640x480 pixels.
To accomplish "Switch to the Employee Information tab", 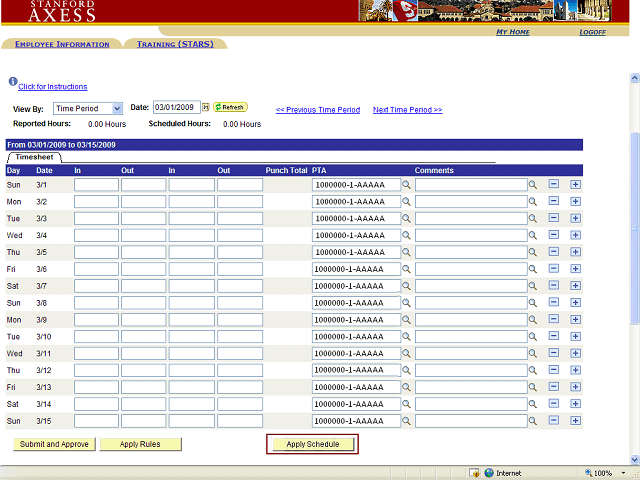I will click(x=62, y=44).
